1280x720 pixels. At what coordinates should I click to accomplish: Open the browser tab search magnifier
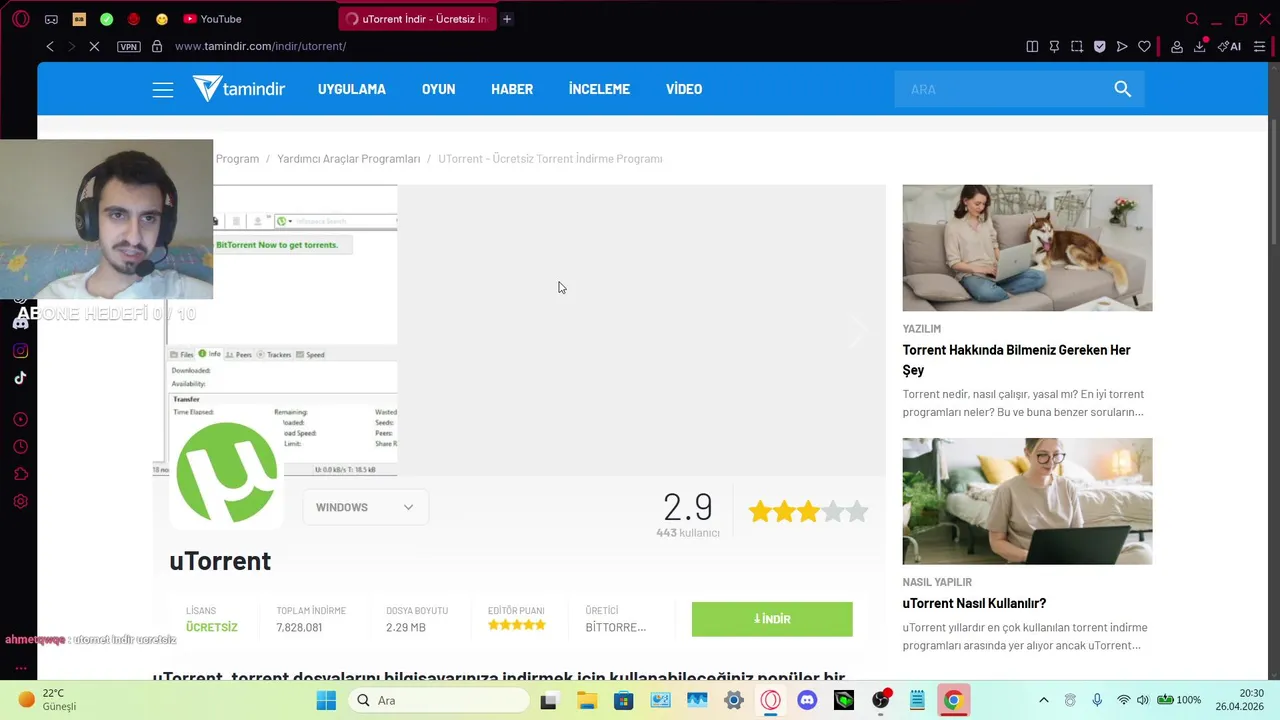point(1192,19)
